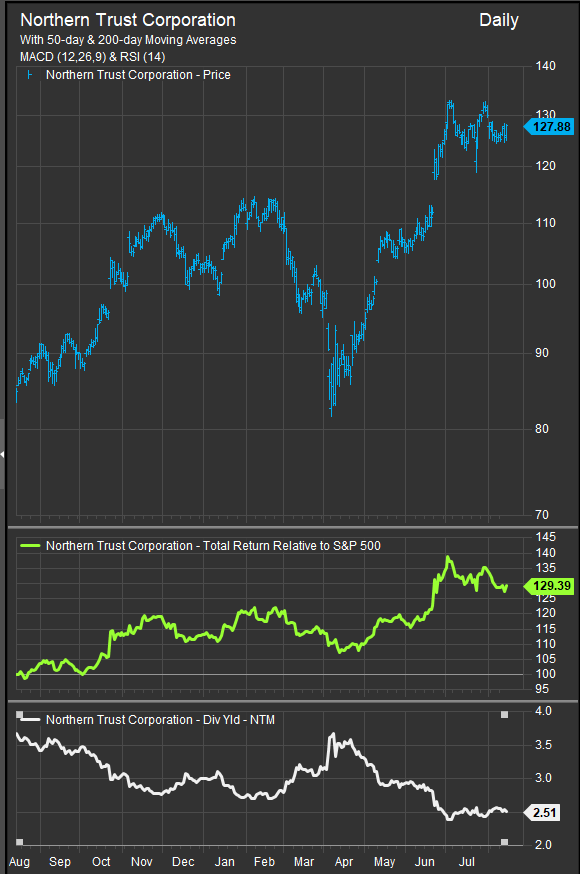This screenshot has width=580, height=874.
Task: Click the Dec label on the time axis
Action: point(183,862)
